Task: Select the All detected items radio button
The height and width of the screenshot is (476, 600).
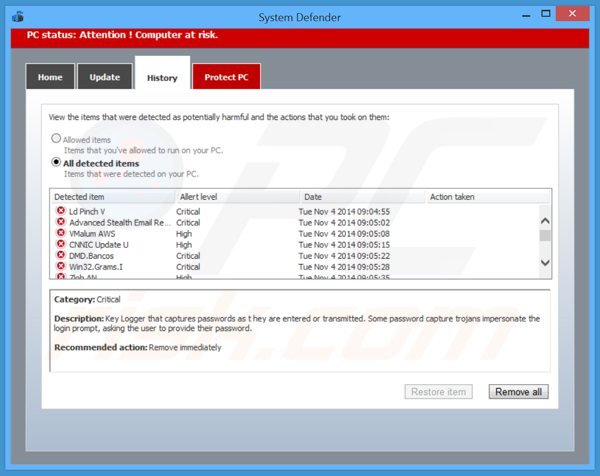Action: click(56, 162)
